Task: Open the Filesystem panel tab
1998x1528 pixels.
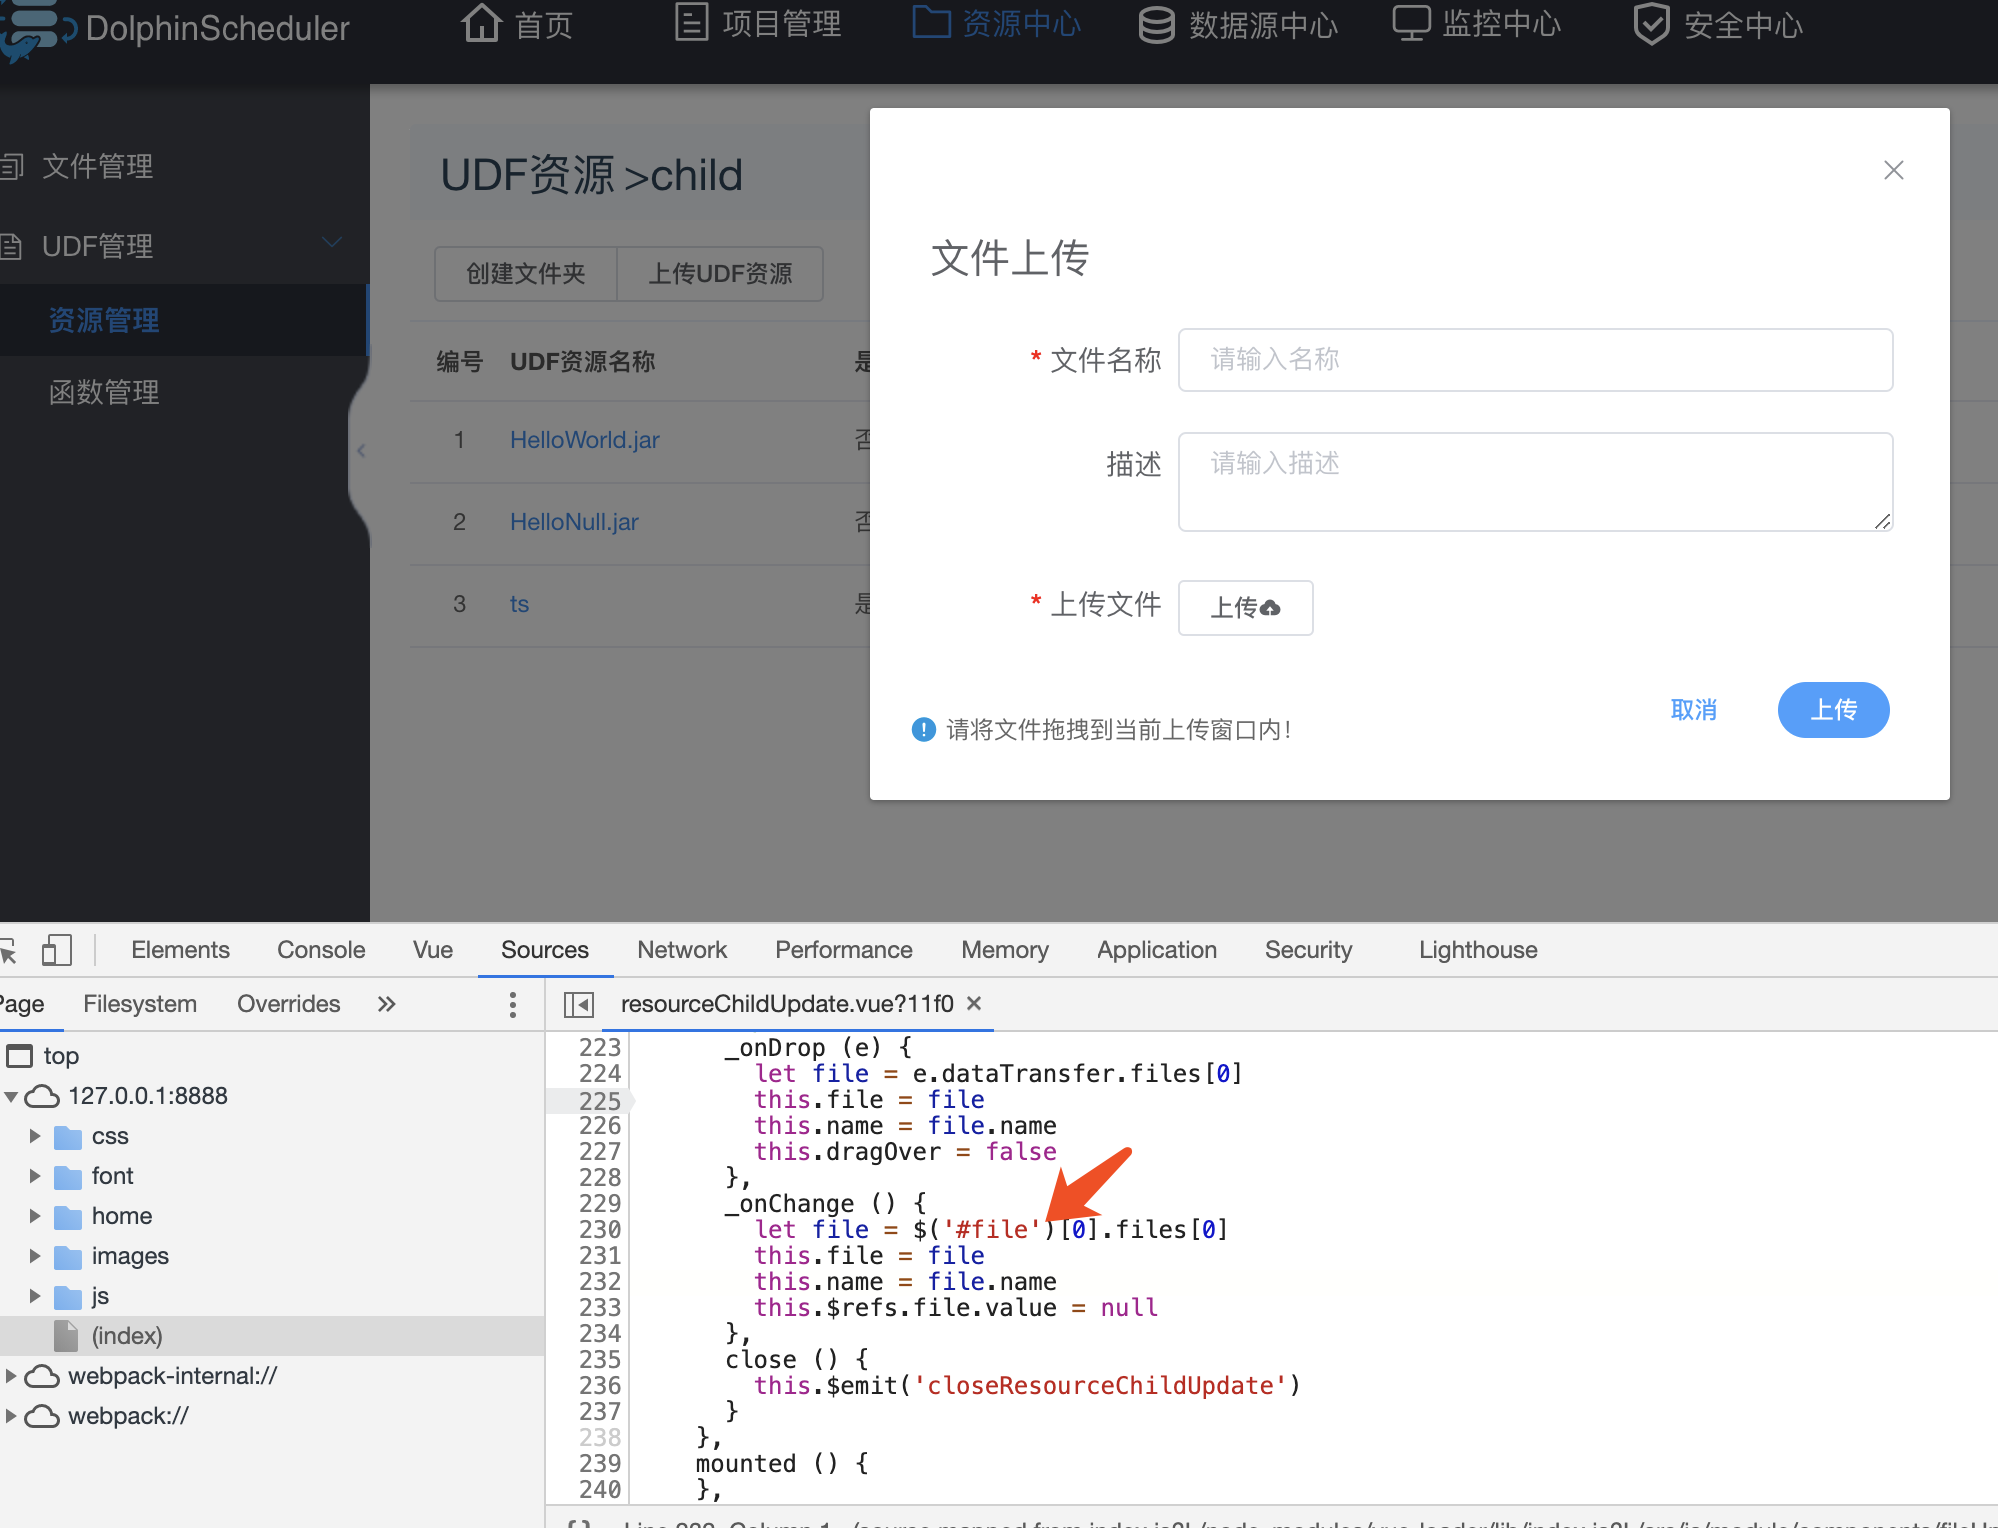Action: (x=140, y=1003)
